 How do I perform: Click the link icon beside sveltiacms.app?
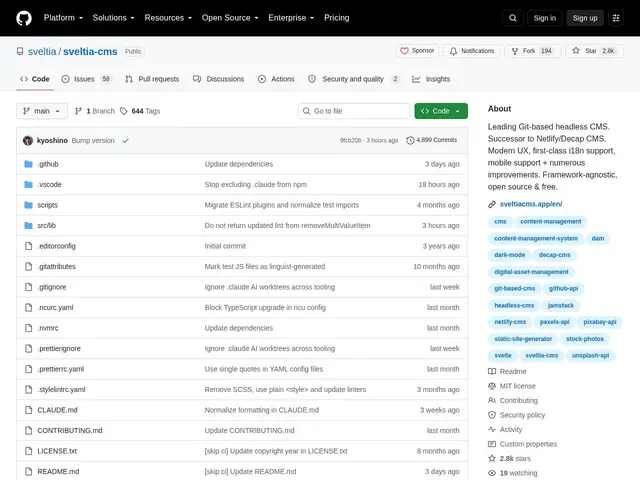pyautogui.click(x=492, y=204)
